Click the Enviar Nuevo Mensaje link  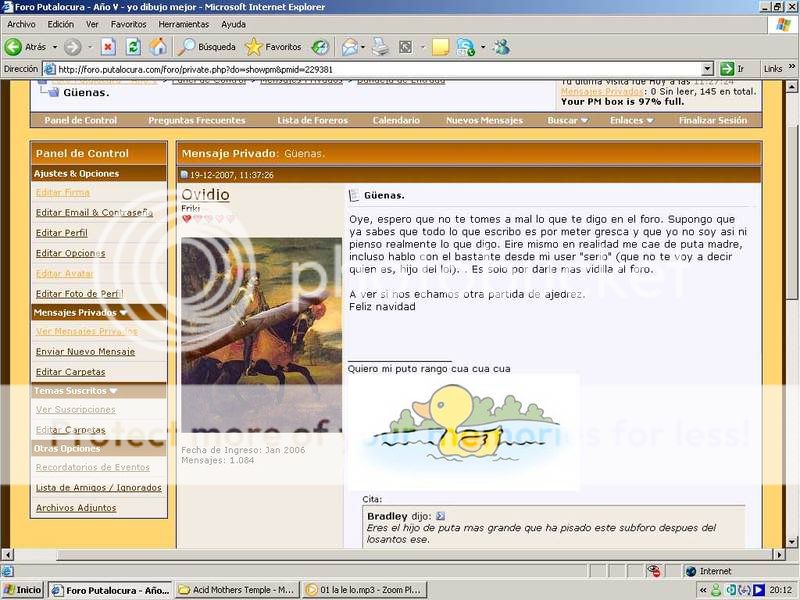[x=85, y=352]
